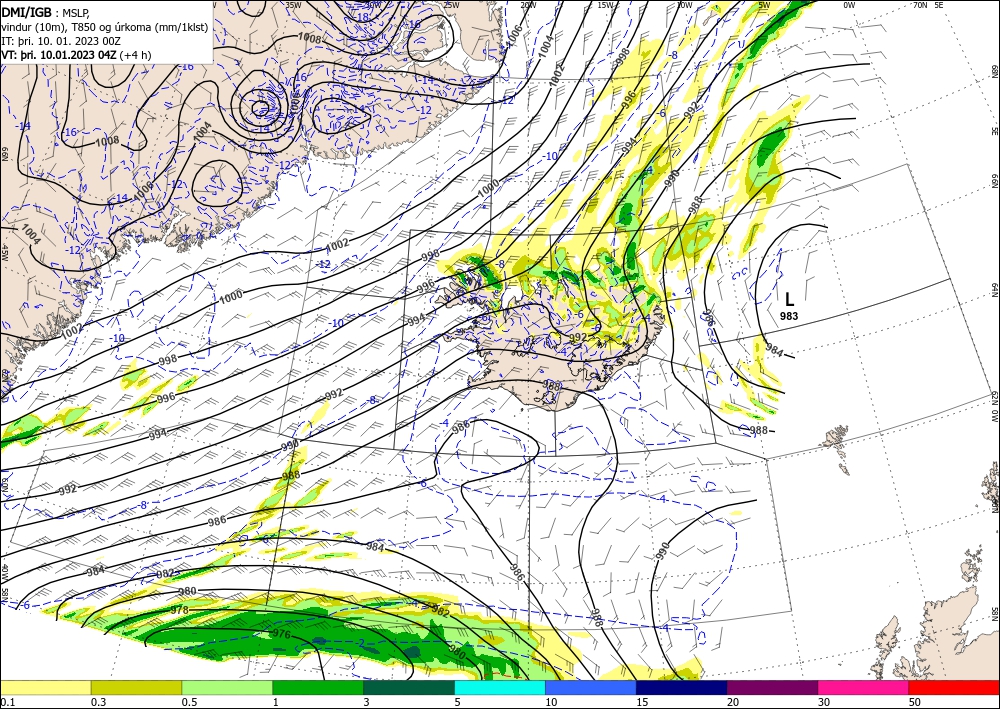Click the yellow 0.1–0.3 legend color segment
Viewport: 1000px width, 709px height.
(x=45, y=687)
